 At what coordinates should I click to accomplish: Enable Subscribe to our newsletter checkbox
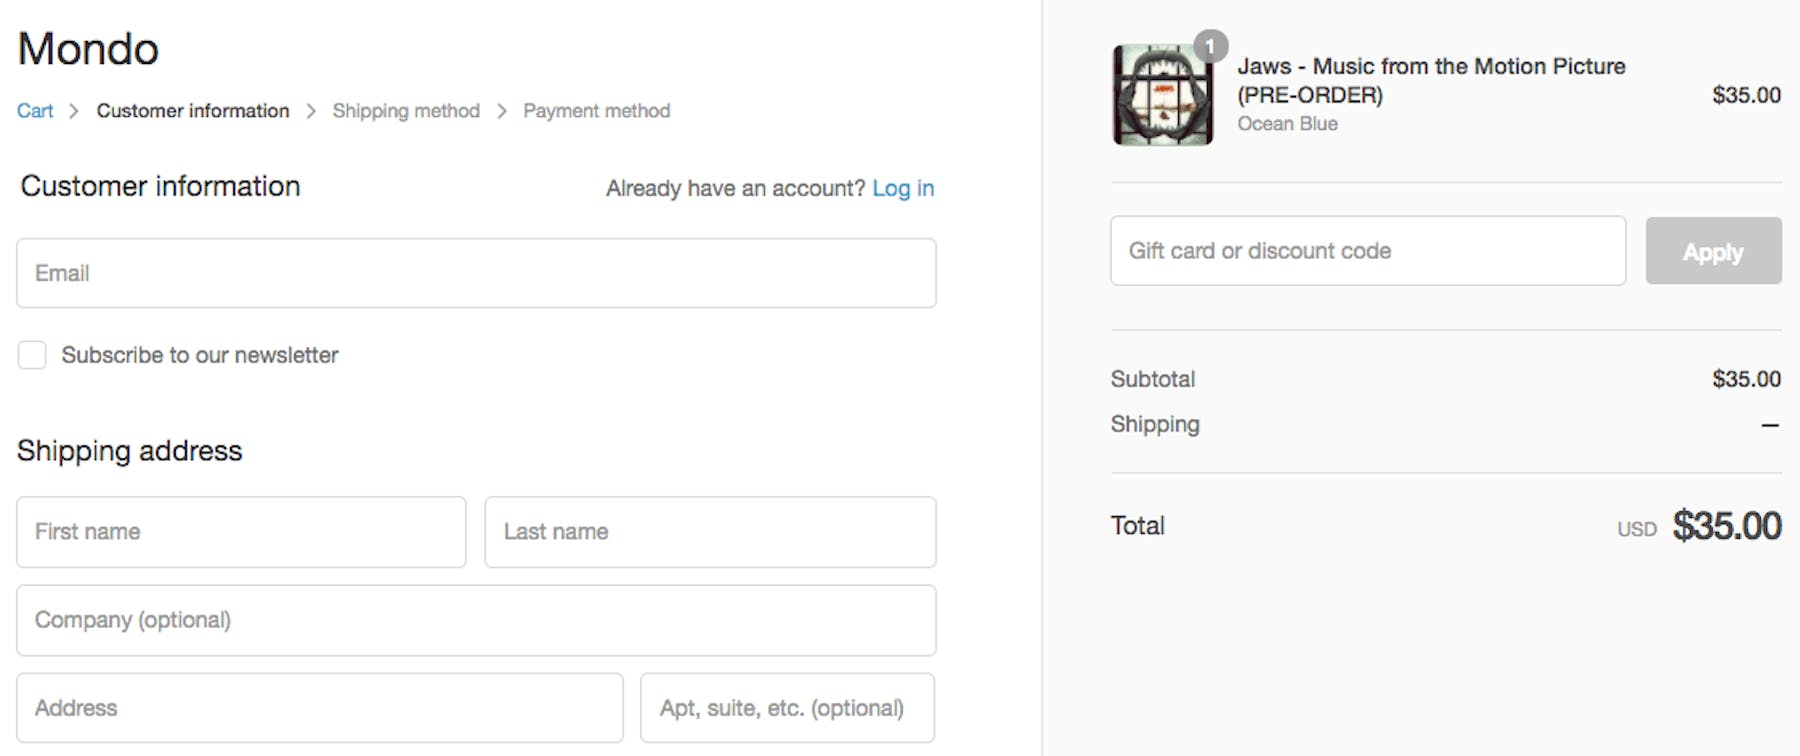(32, 355)
